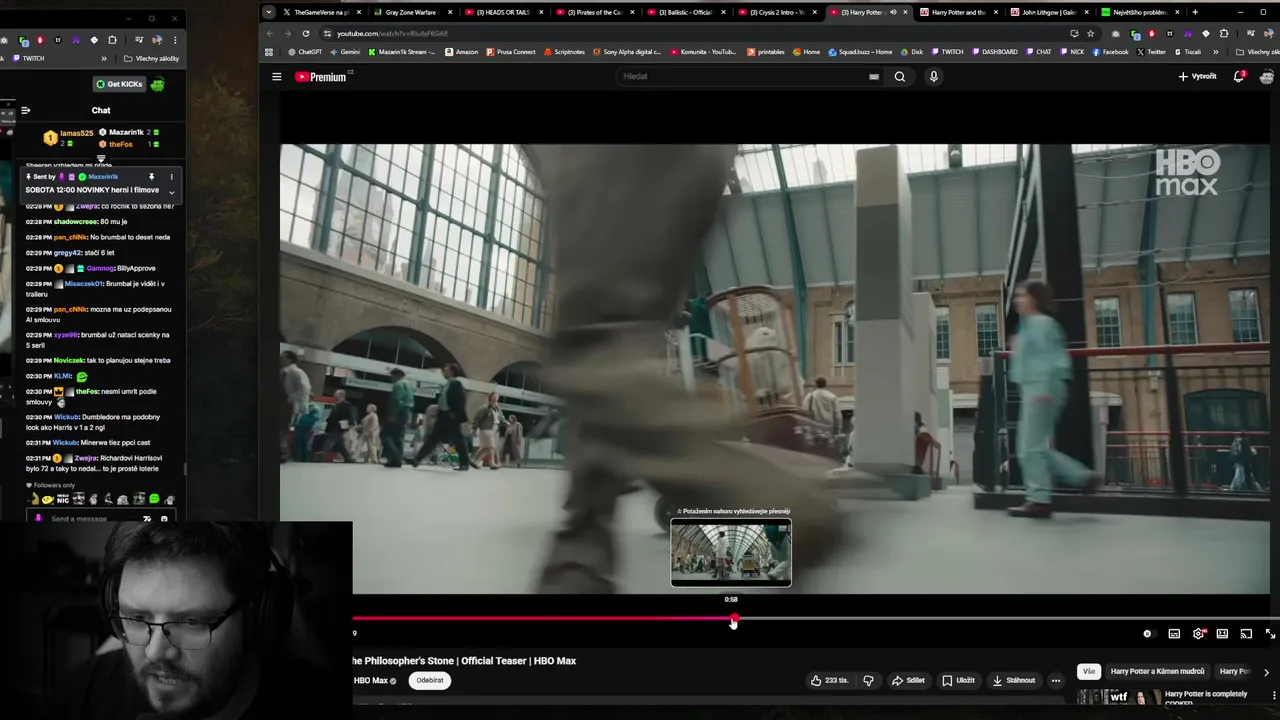Switch to Crysis 2 Intro tab

[x=778, y=12]
